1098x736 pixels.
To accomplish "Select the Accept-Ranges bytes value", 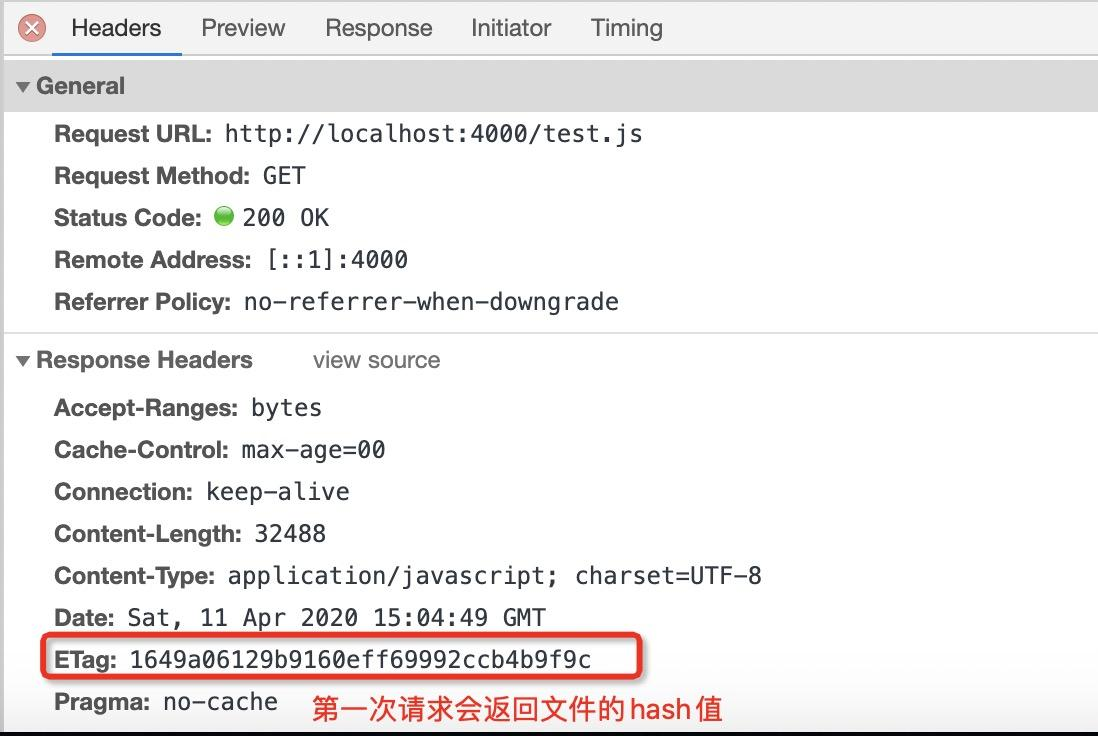I will tap(286, 408).
